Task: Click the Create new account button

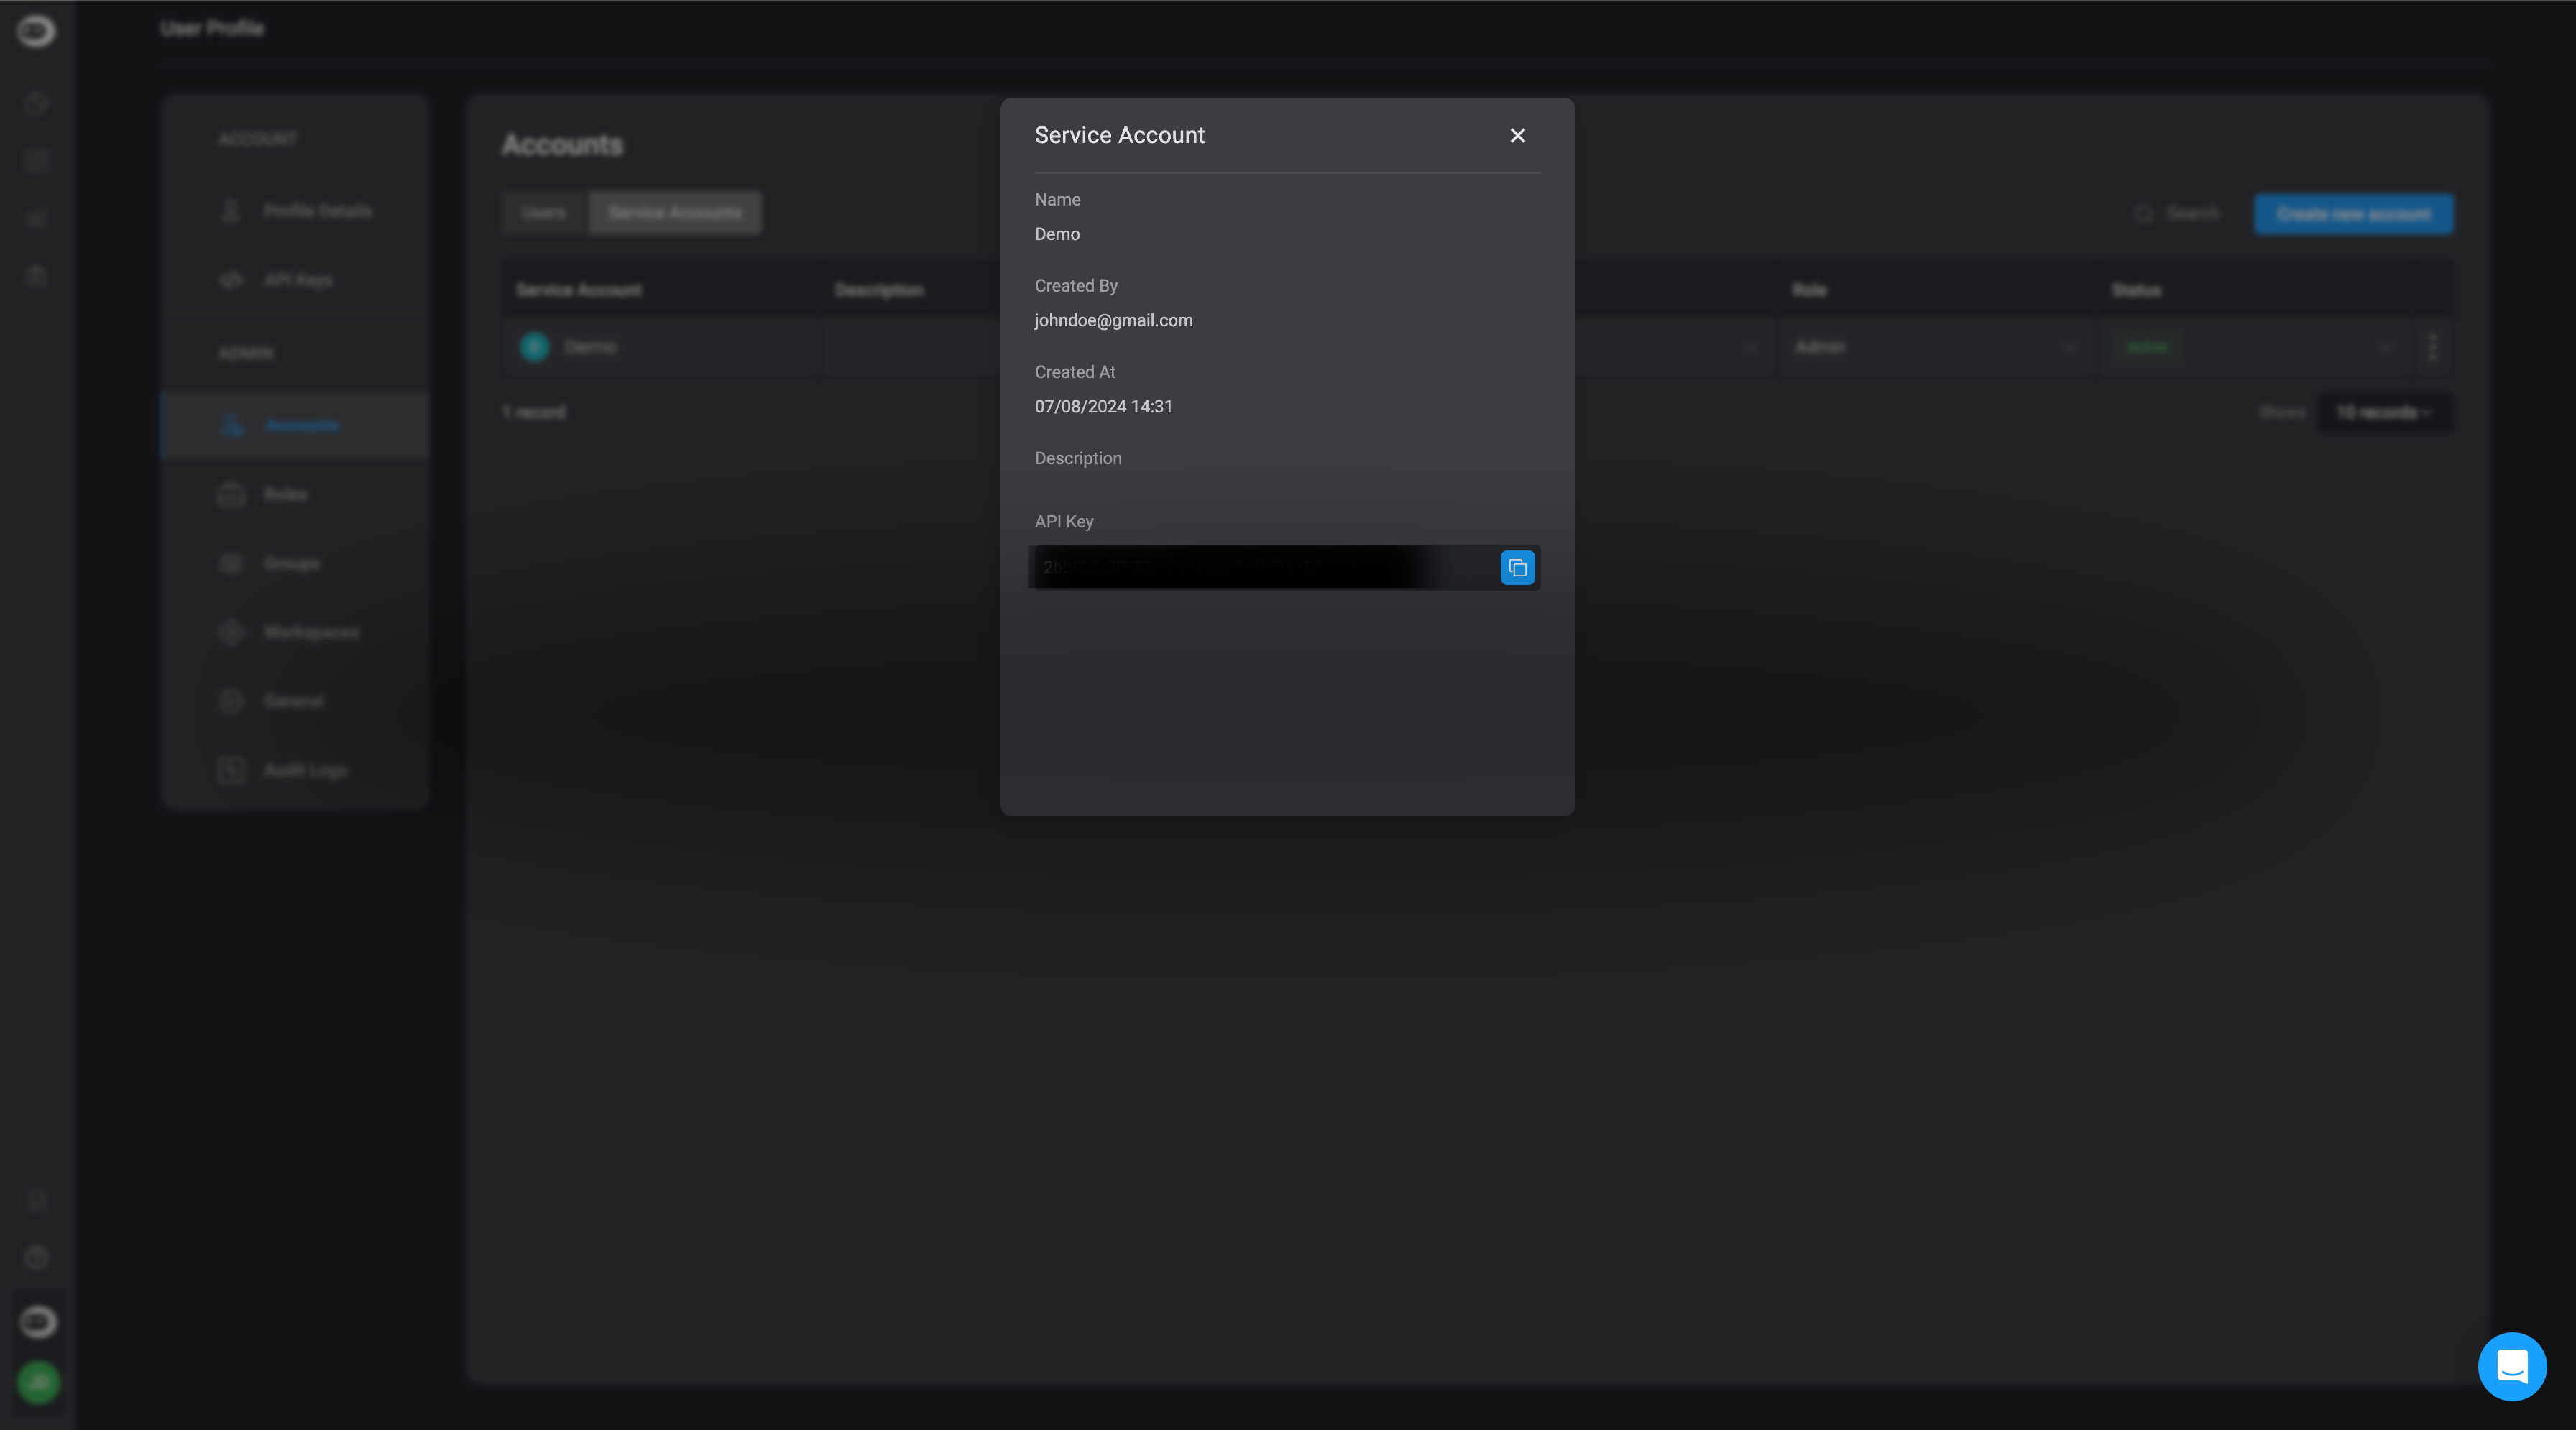Action: [2353, 214]
